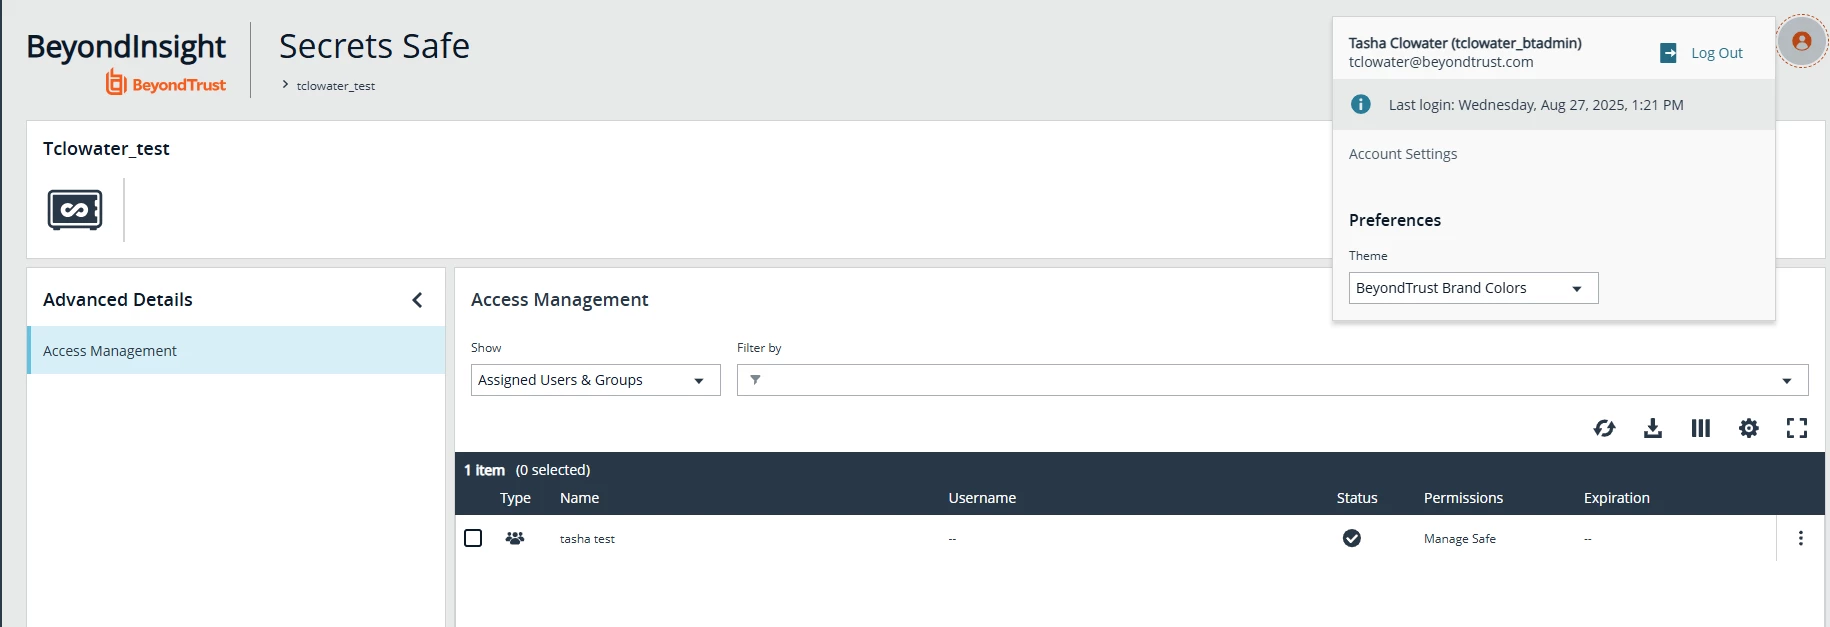Screen dimensions: 1830x627
Task: Download the grid contents
Action: [1652, 428]
